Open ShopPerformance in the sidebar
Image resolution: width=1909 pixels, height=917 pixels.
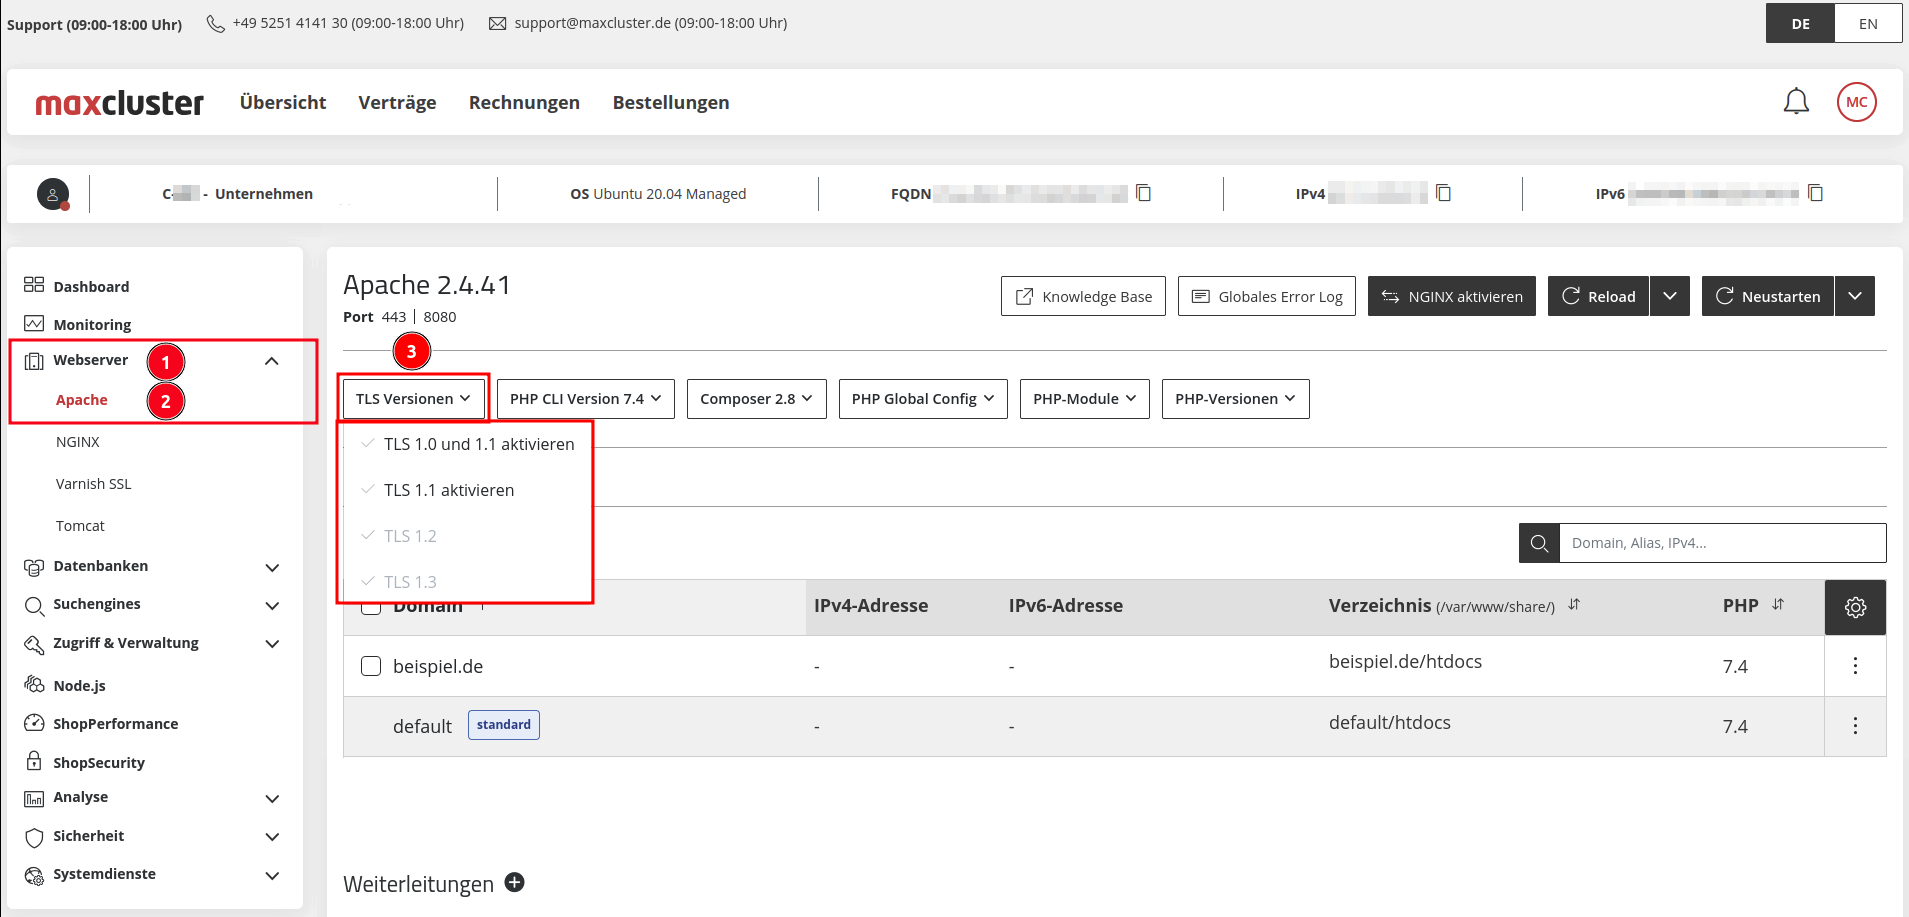(115, 723)
